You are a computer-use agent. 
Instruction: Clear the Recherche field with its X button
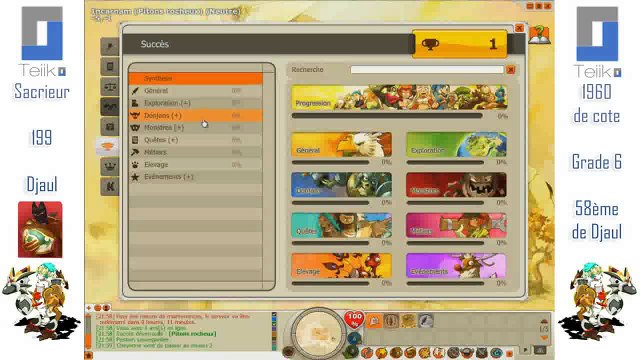510,70
